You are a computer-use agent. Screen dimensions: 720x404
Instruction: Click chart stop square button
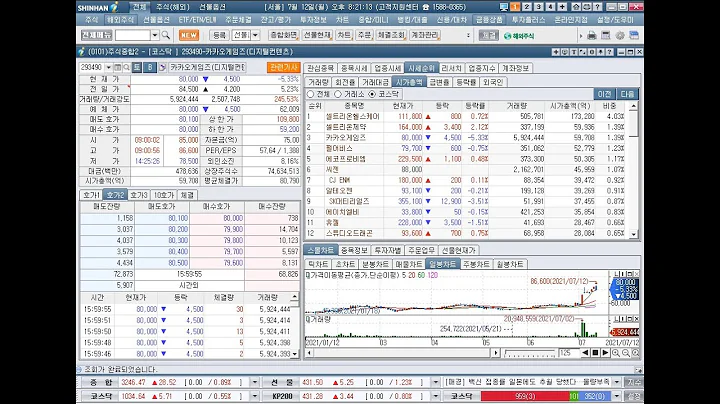[x=595, y=353]
